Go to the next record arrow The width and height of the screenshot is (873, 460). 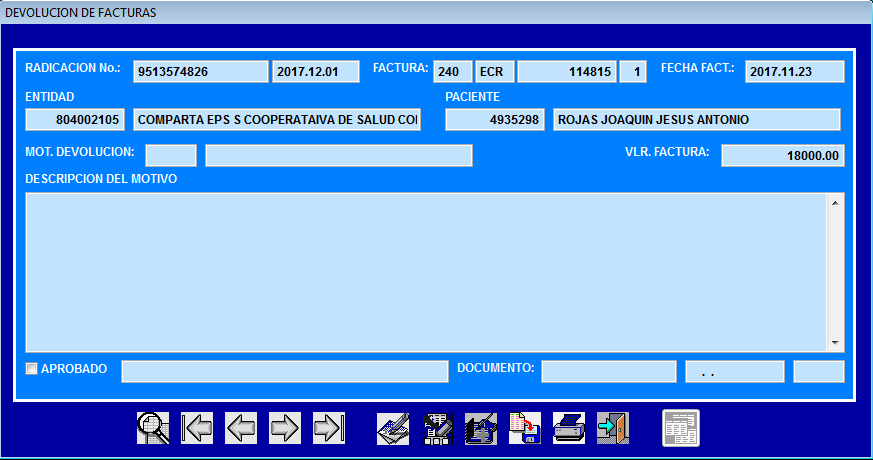tap(285, 428)
